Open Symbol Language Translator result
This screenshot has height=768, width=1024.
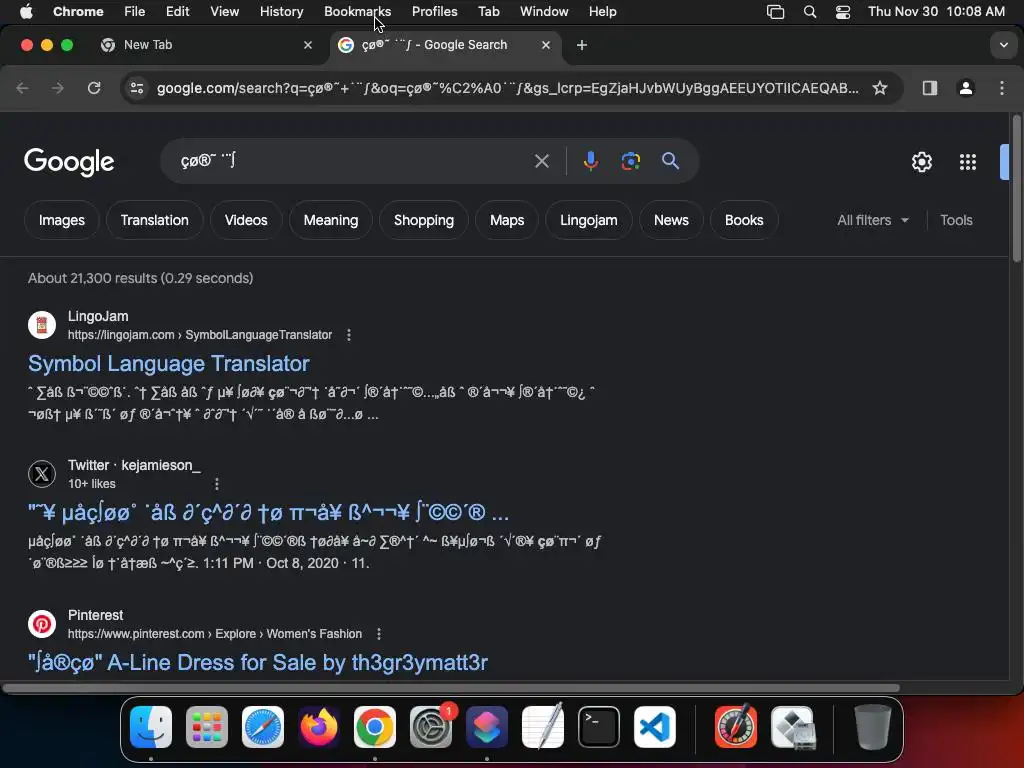(168, 363)
